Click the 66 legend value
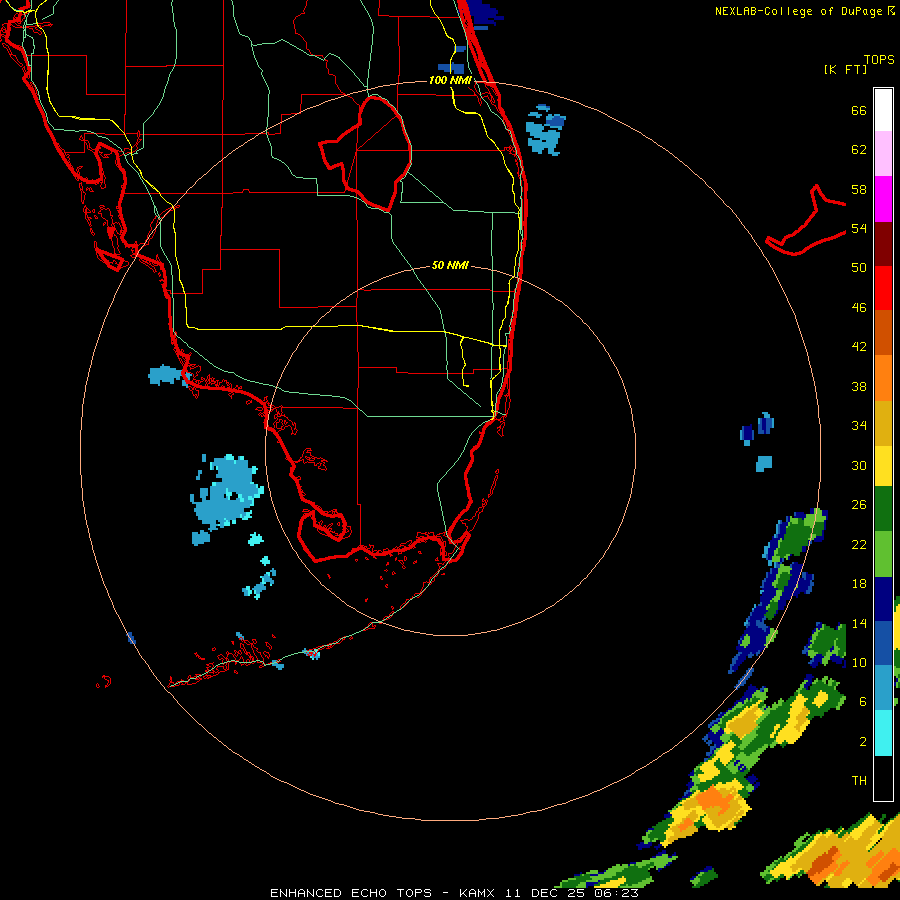The height and width of the screenshot is (900, 900). (x=859, y=110)
